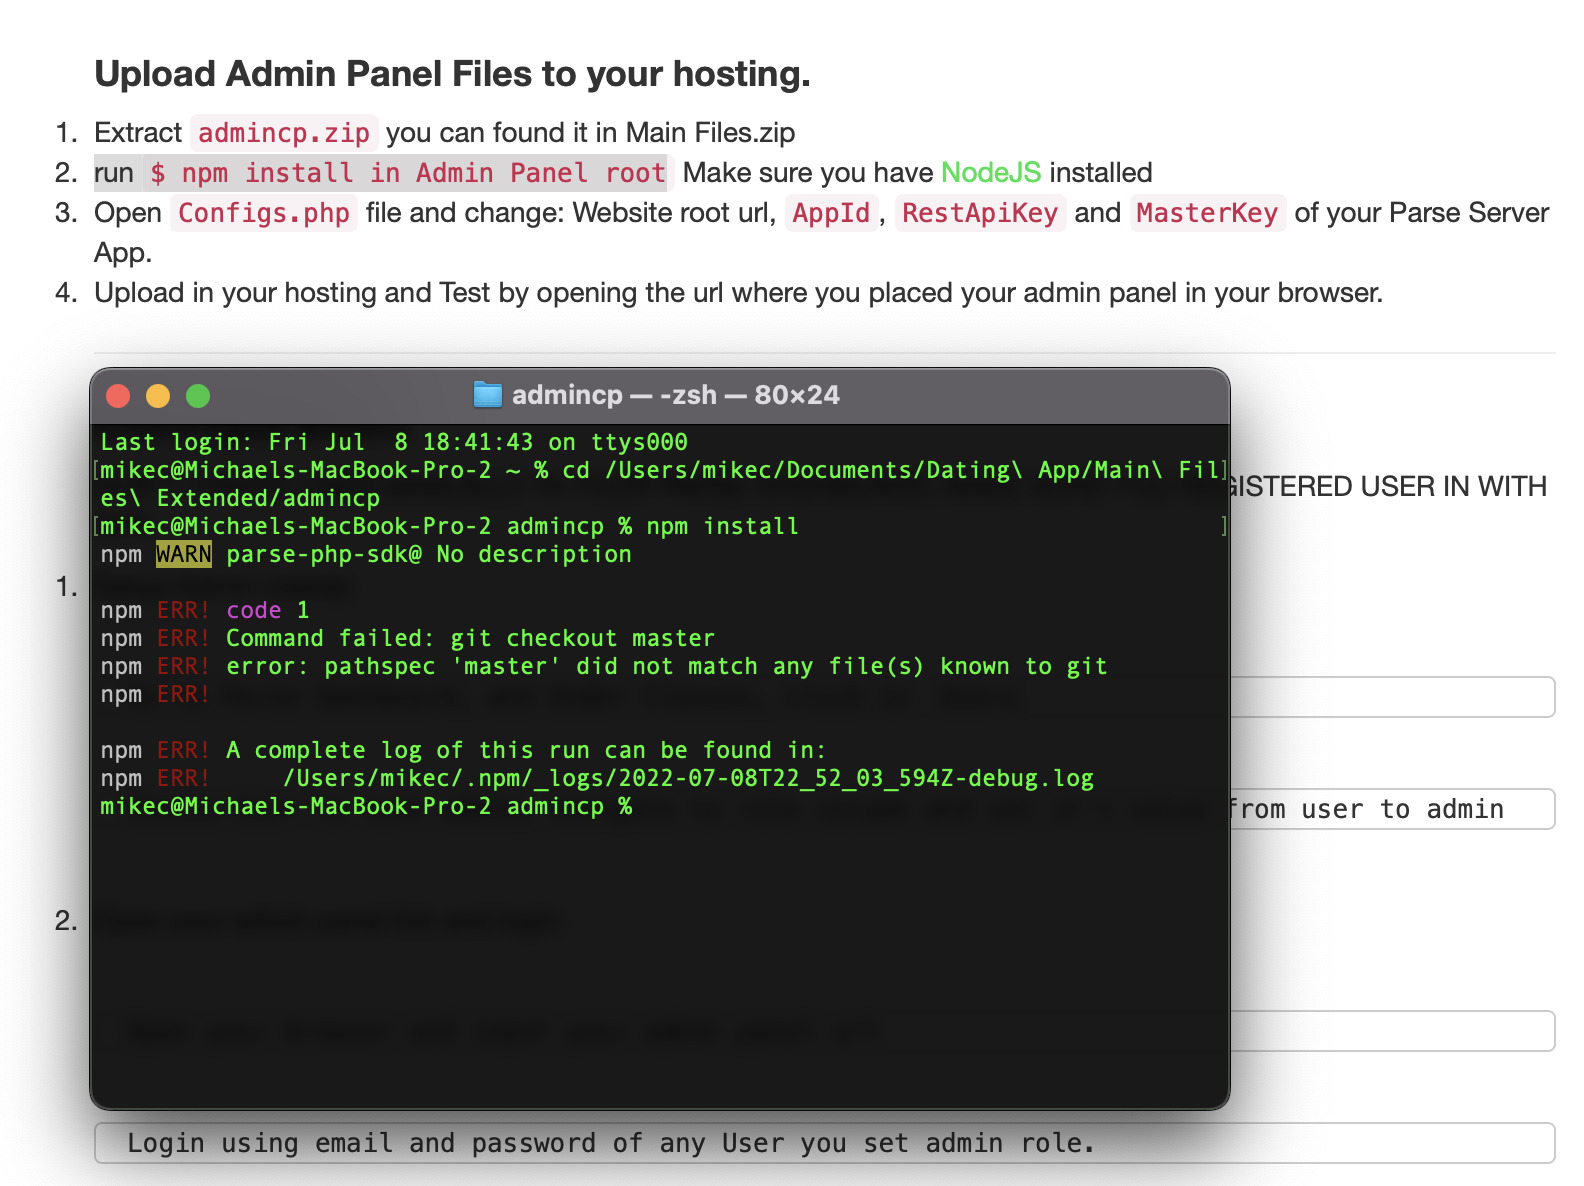Click the terminal title 'admincp — -zsh — 80×24'

[675, 395]
